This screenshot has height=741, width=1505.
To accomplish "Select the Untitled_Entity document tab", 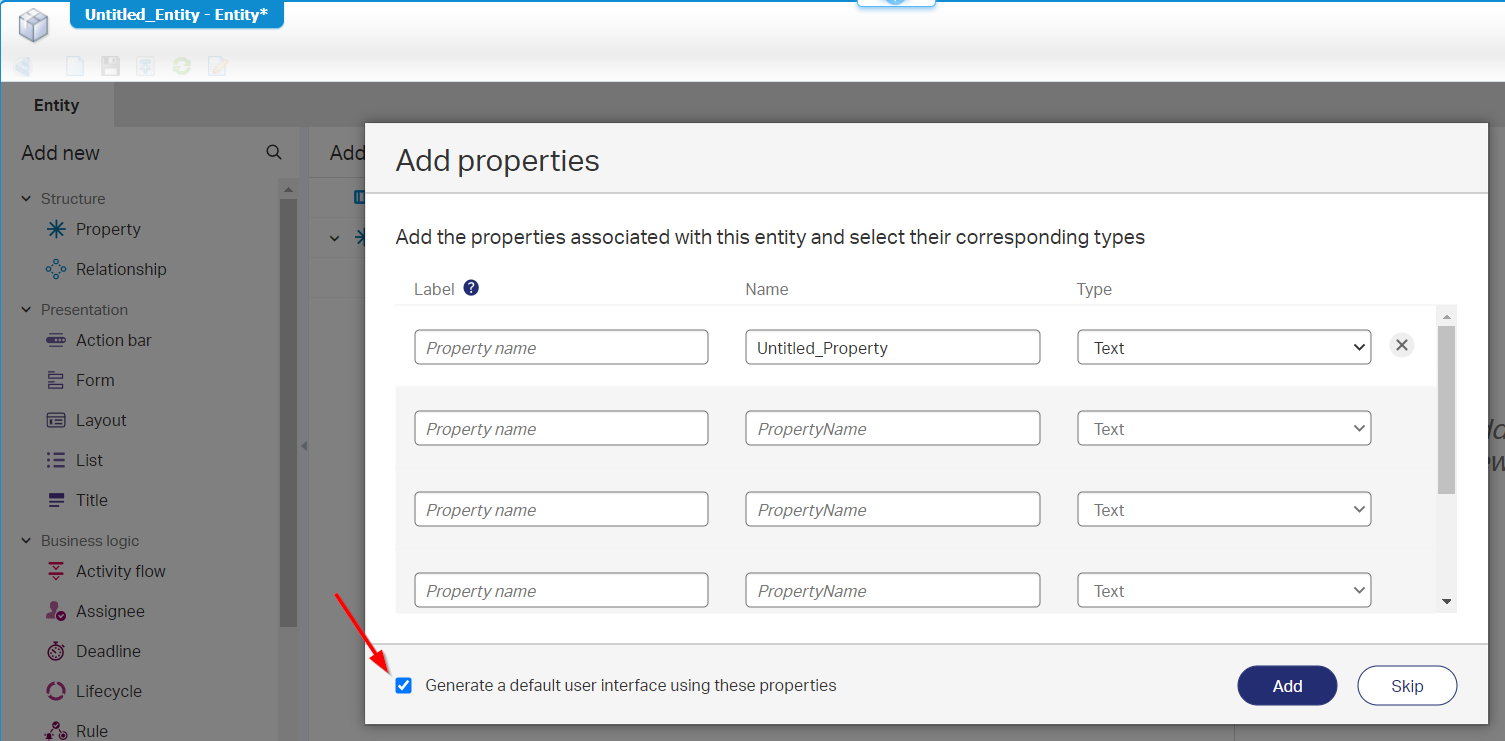I will click(x=176, y=15).
